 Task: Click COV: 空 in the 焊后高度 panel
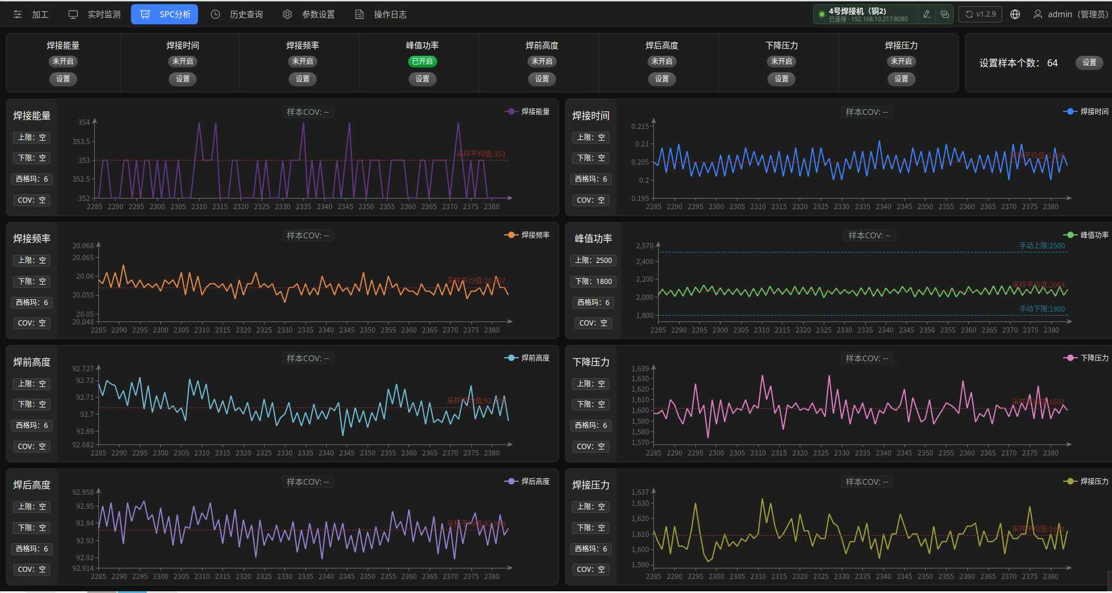point(32,569)
